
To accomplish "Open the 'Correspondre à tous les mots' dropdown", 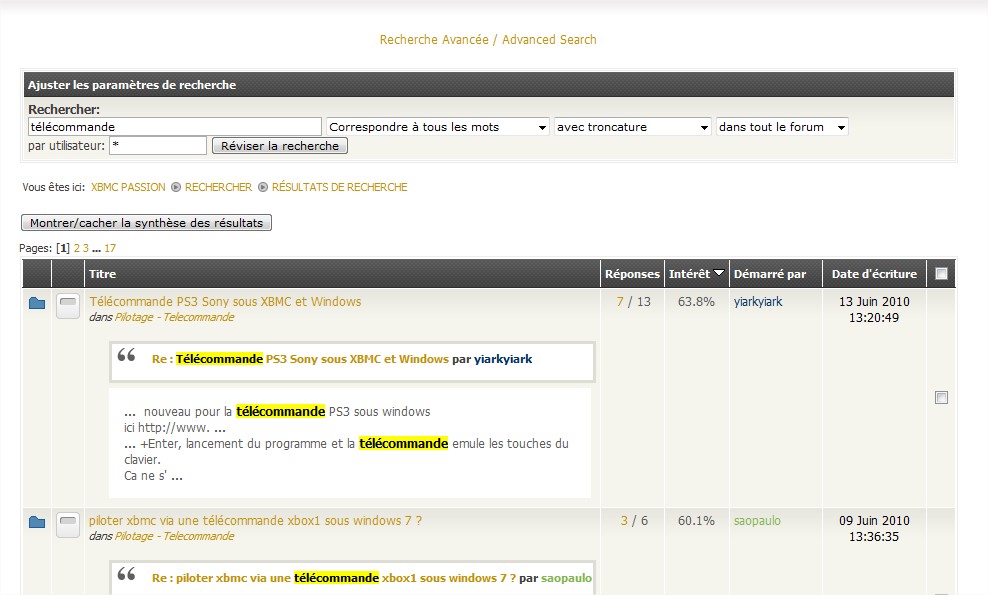I will point(438,127).
